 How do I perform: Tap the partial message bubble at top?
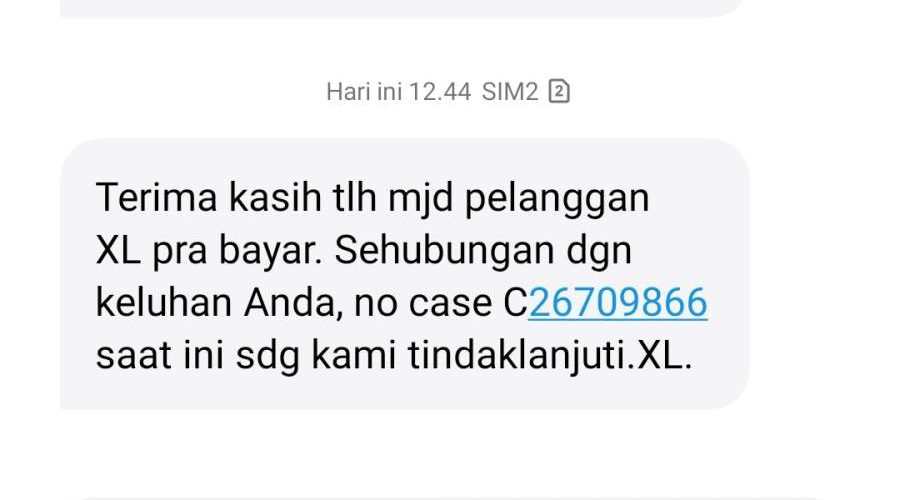click(402, 8)
